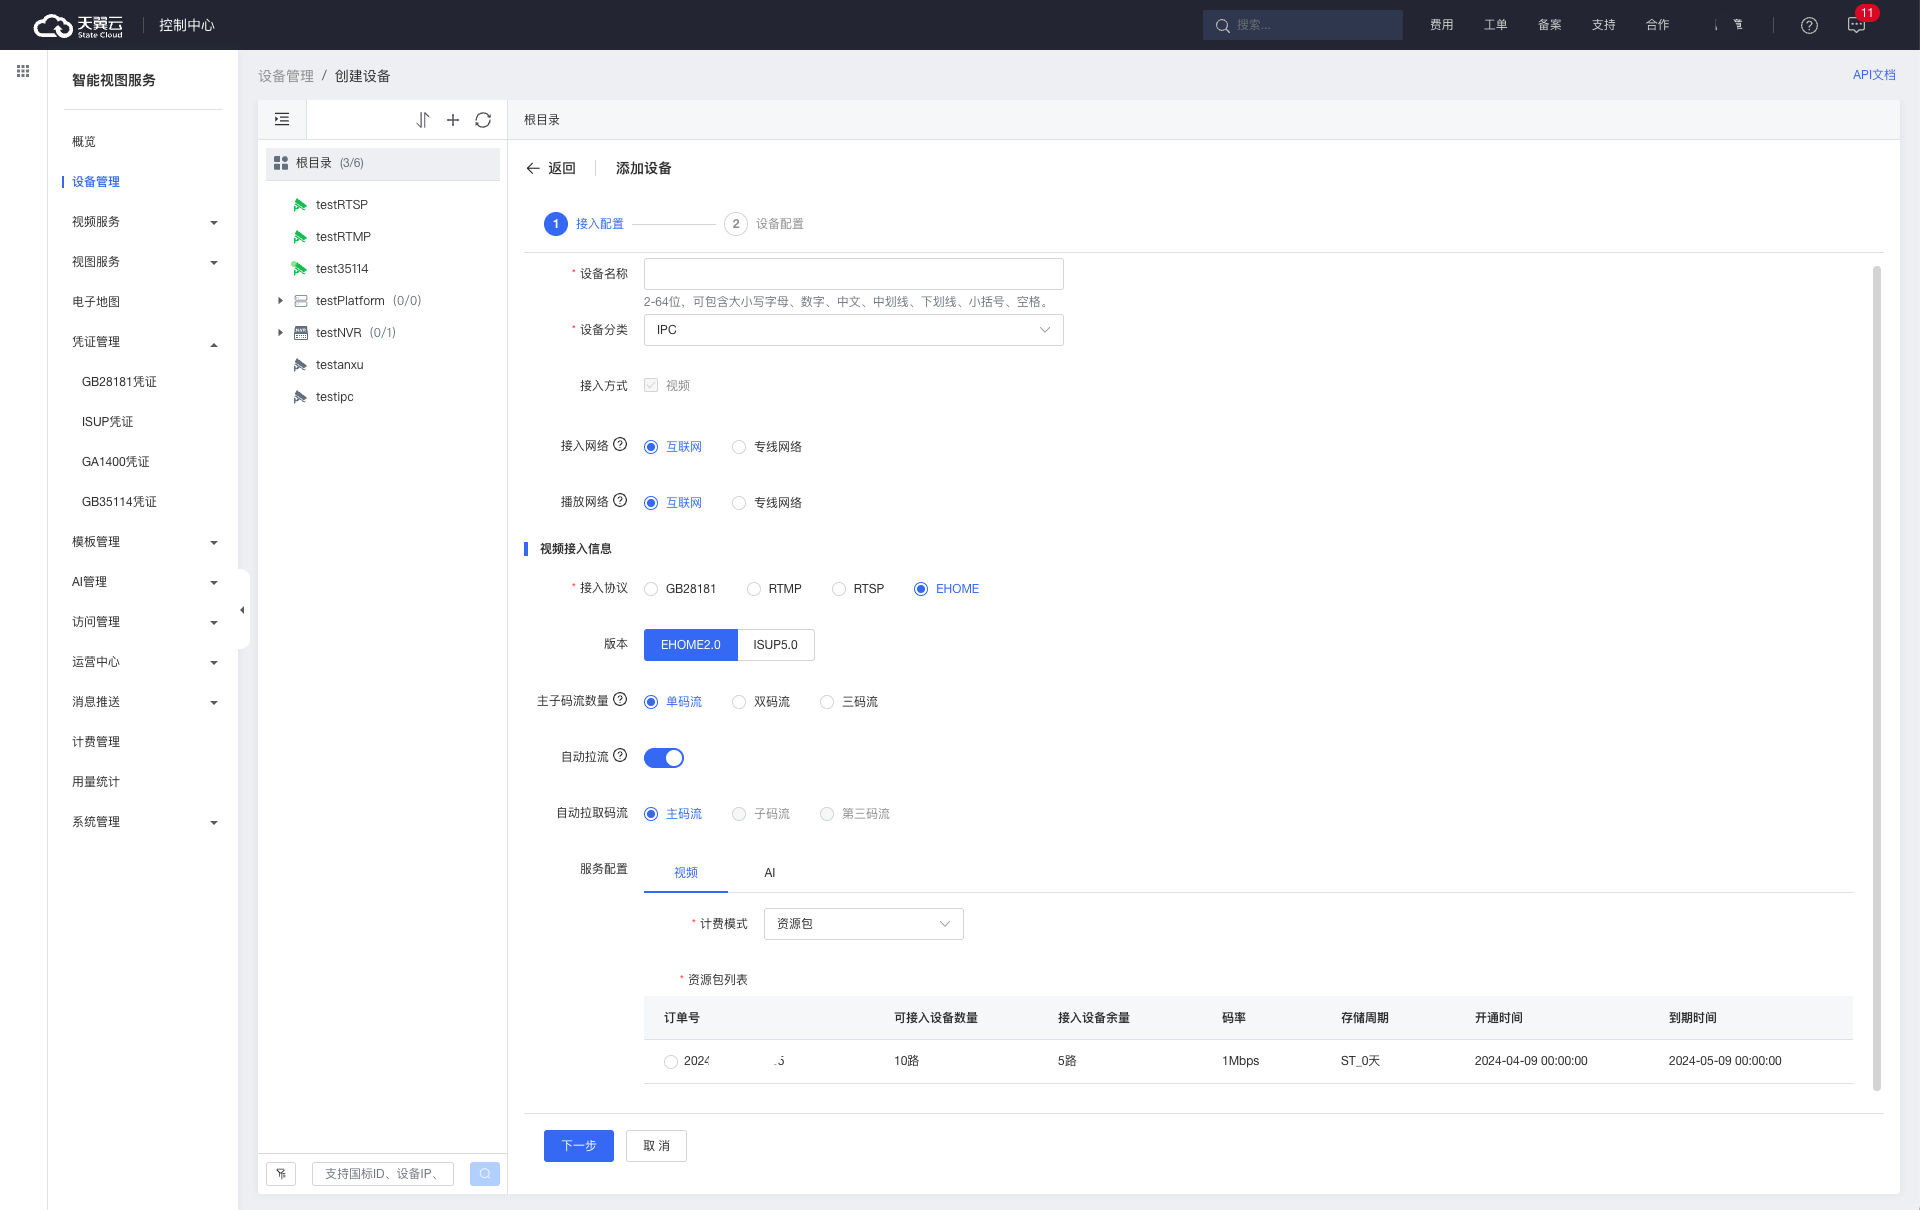Open help for auto pull stream
1920x1210 pixels.
pos(620,756)
